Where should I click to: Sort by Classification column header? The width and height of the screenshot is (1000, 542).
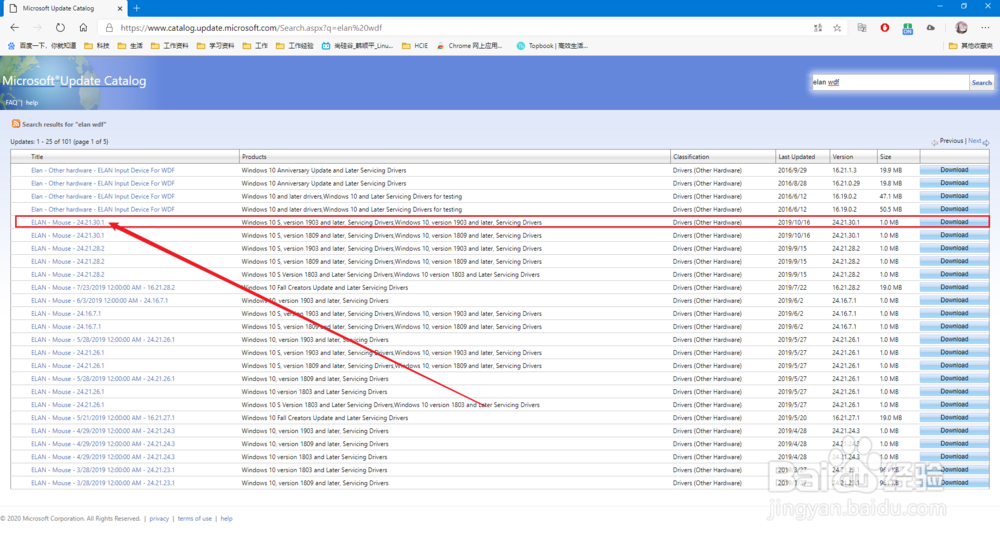click(691, 156)
